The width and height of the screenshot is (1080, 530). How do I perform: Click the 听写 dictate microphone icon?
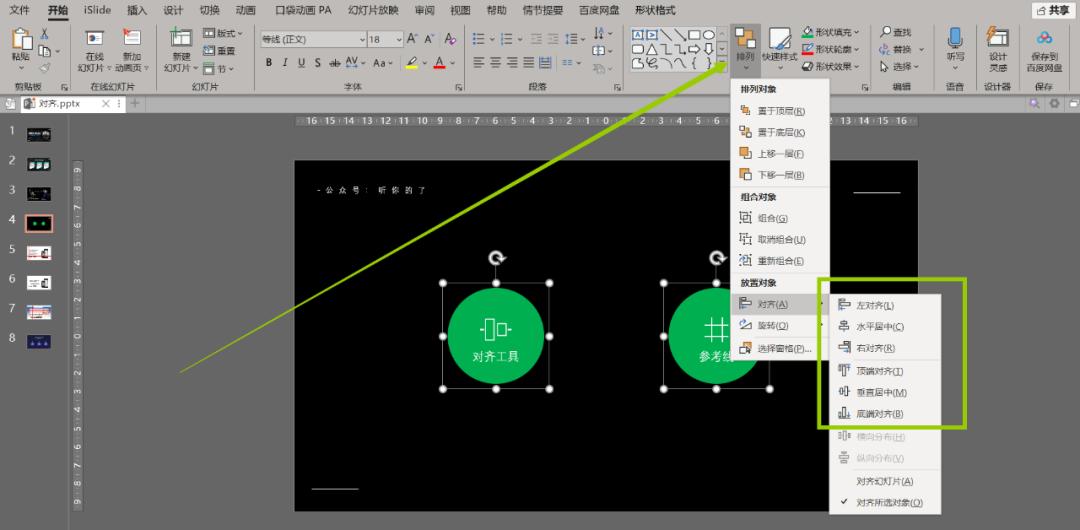pos(955,40)
